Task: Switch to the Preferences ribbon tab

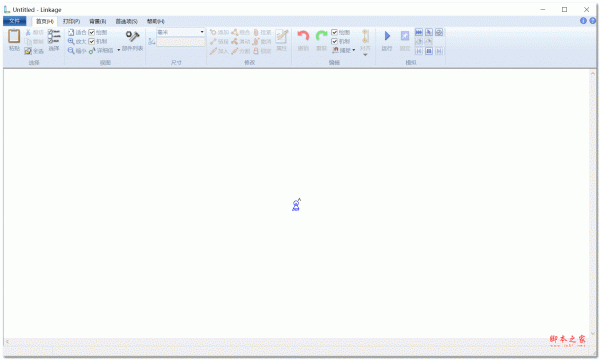Action: click(127, 21)
